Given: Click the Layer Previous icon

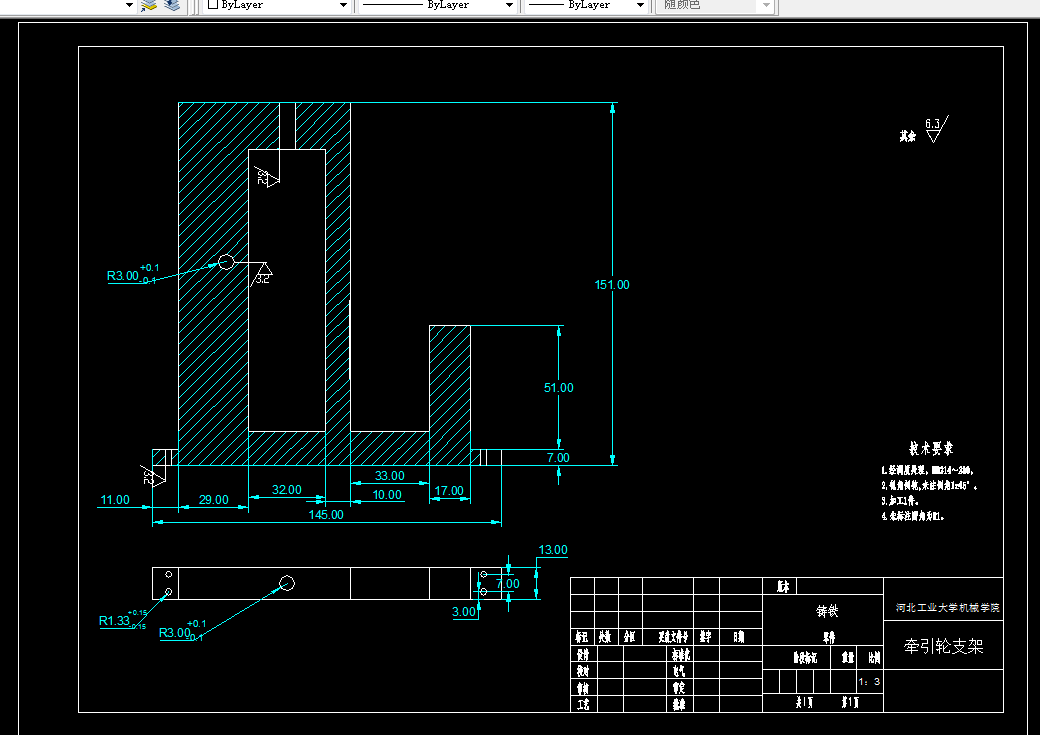Looking at the screenshot, I should coord(172,5).
